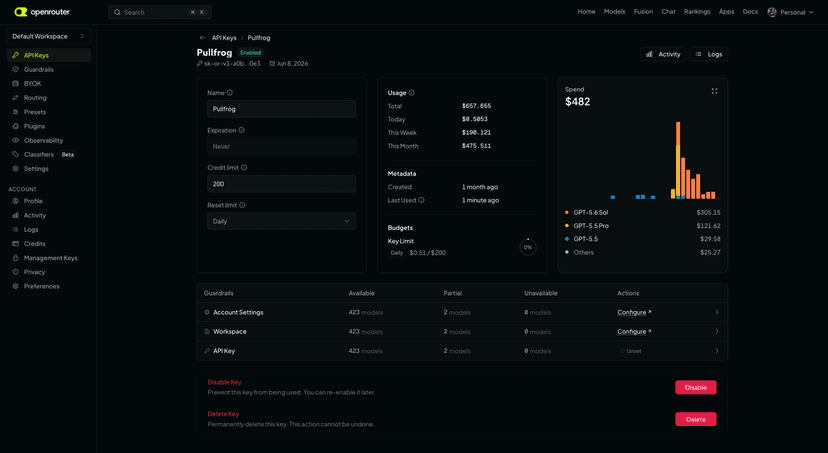Click the orange GPT-5.6 Sol legend dot
Screen dimensions: 828x453
pos(567,212)
